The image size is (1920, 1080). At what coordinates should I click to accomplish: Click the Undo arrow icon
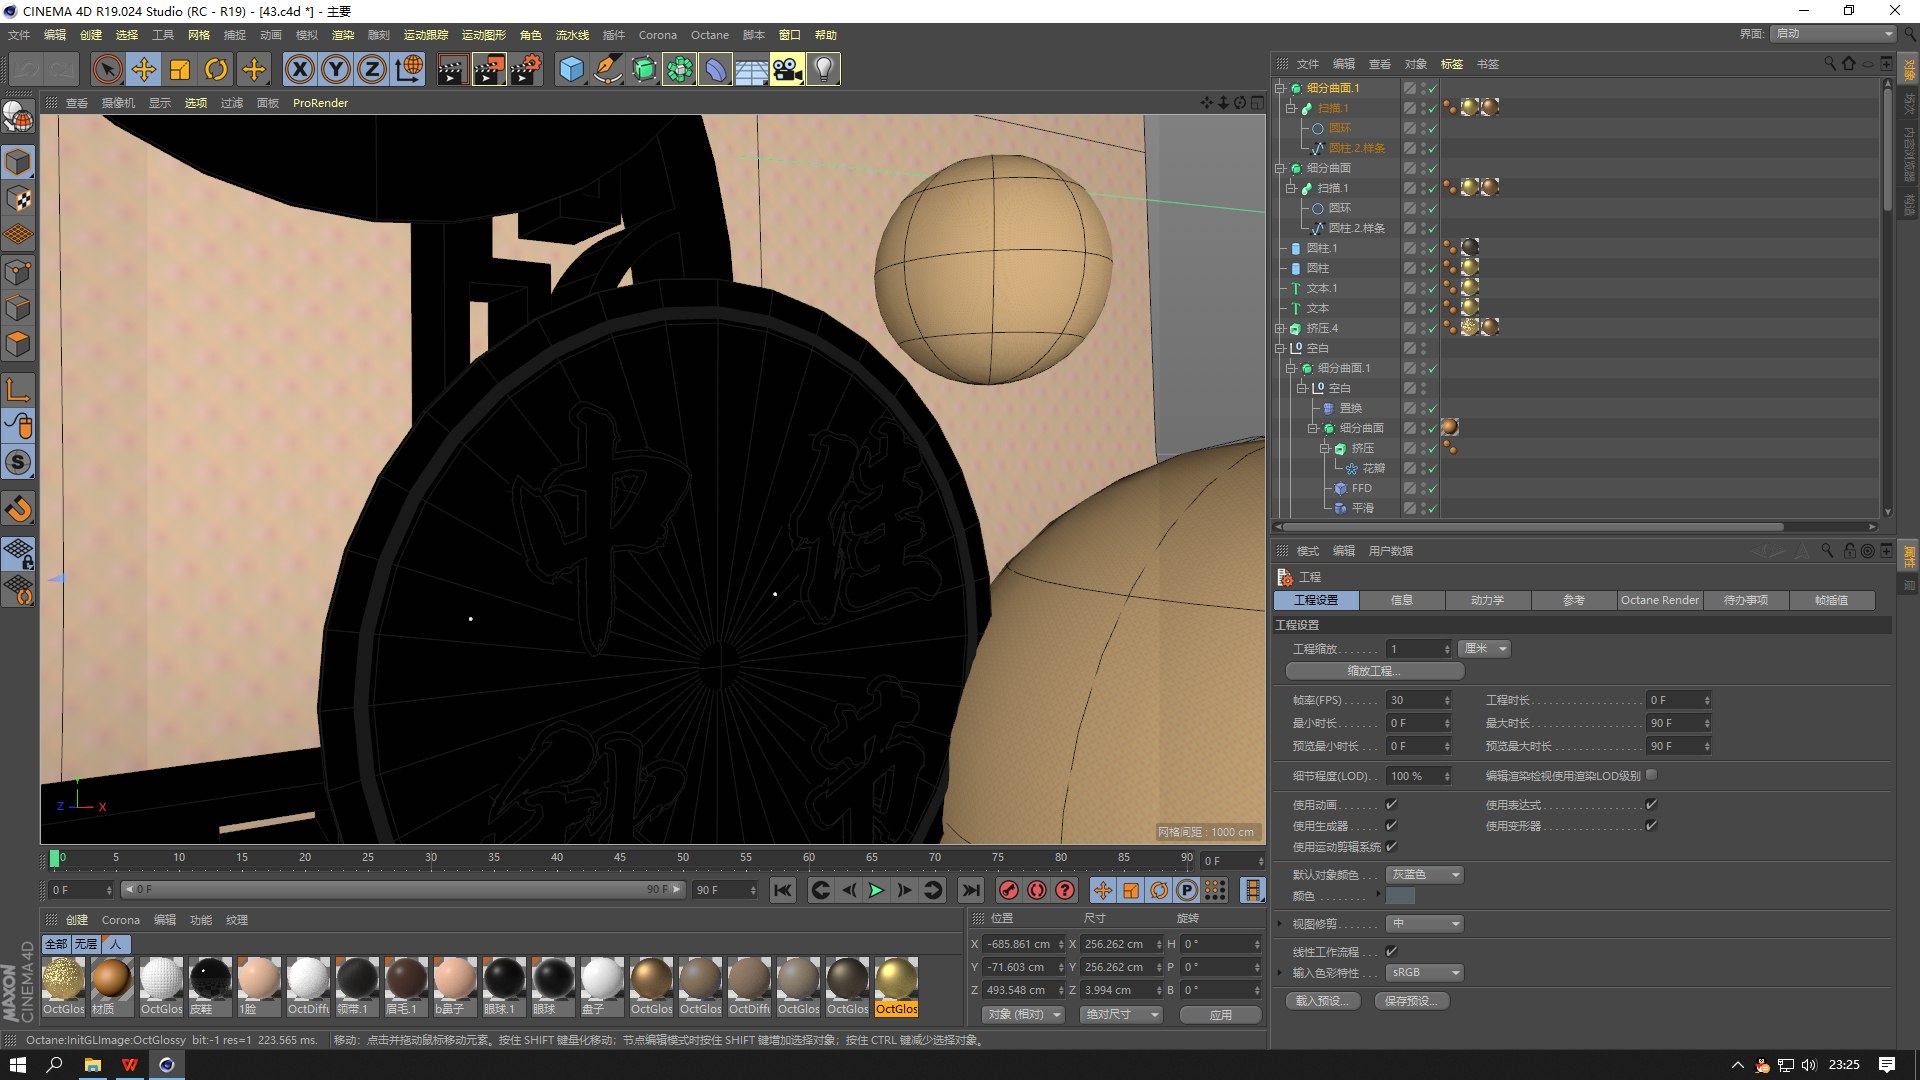(x=26, y=69)
